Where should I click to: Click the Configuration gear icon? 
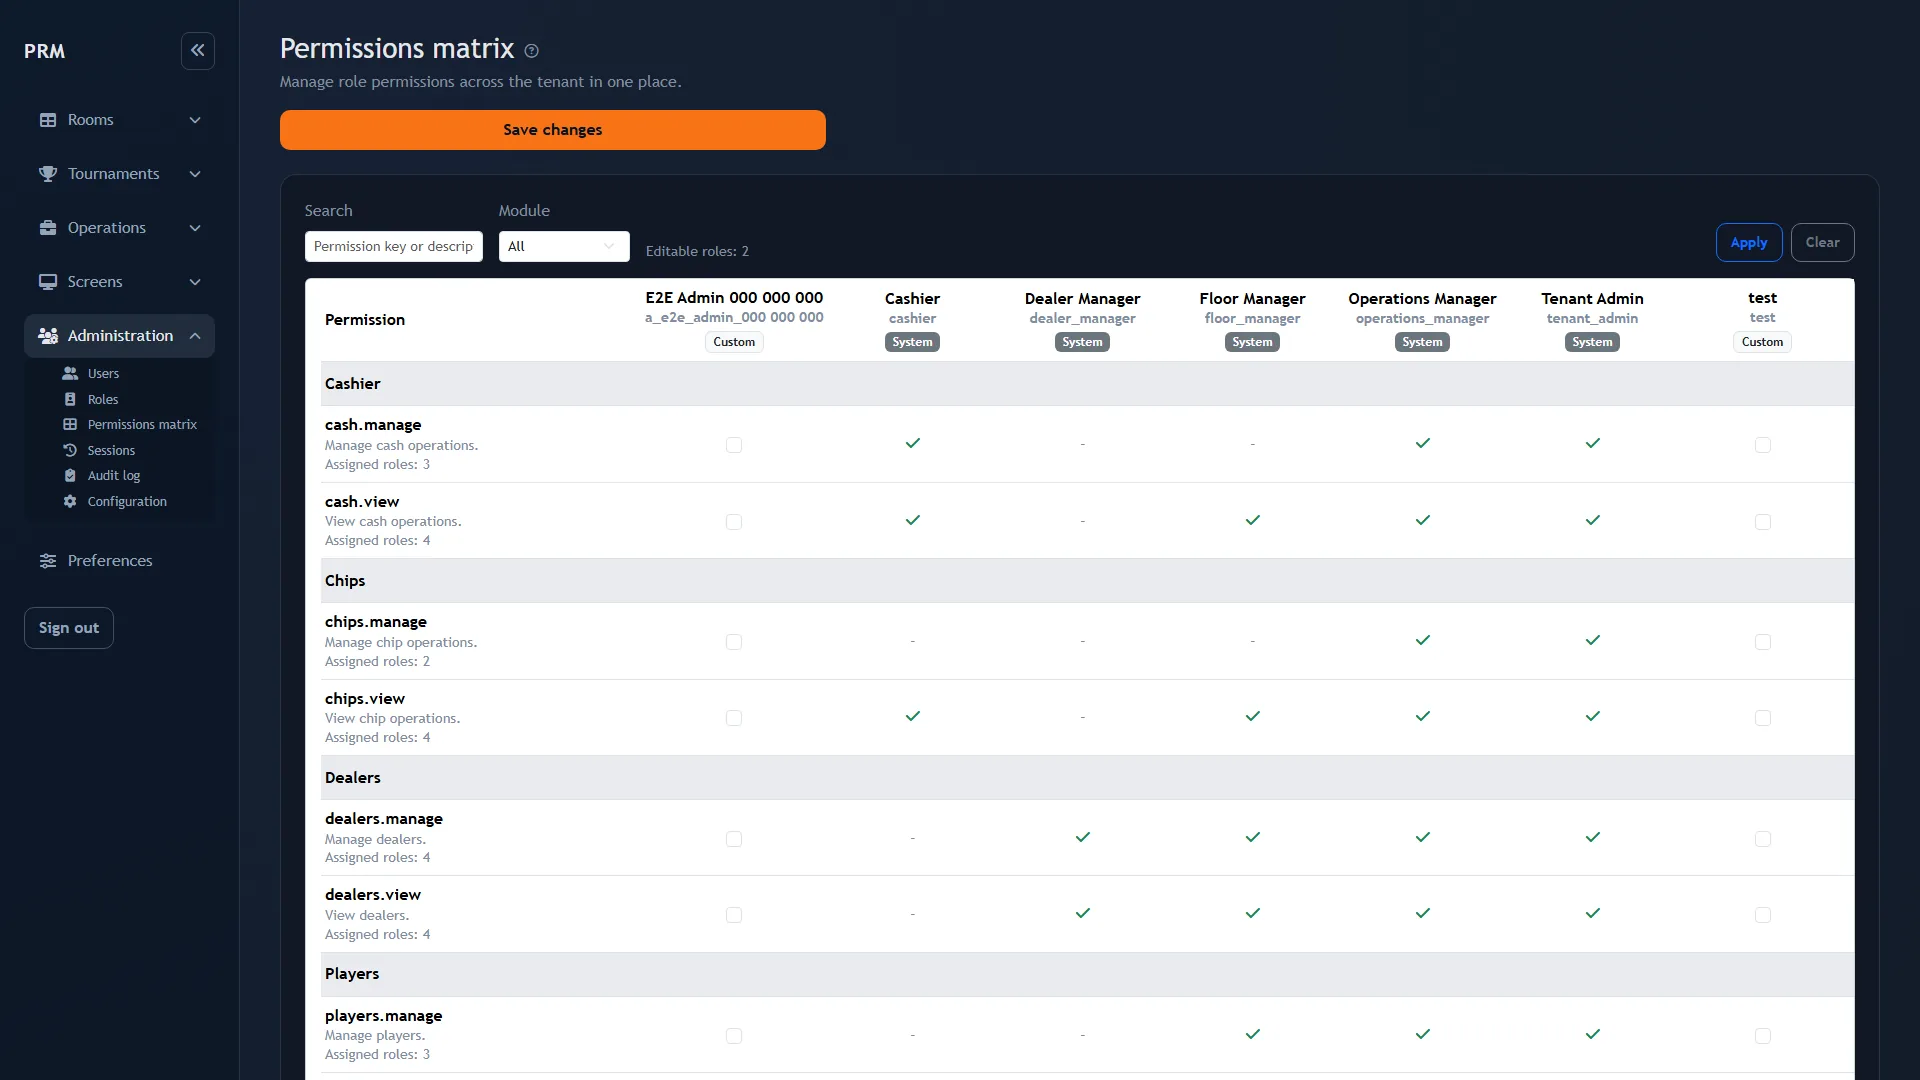[70, 501]
